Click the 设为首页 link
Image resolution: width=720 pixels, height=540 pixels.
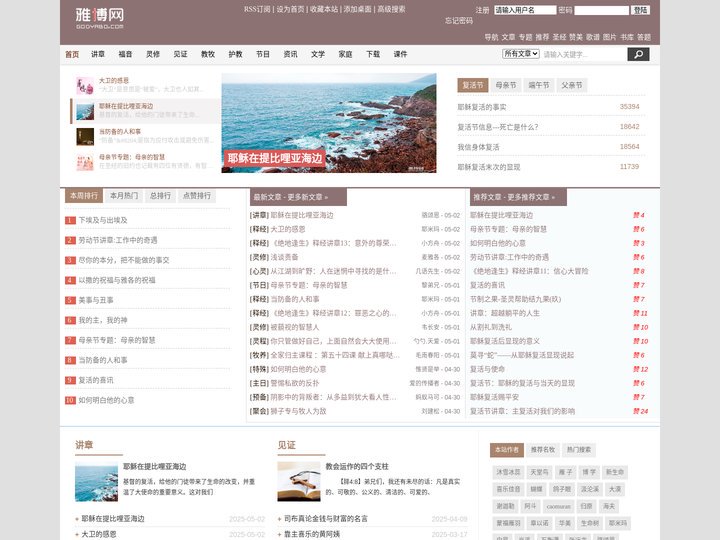coord(290,9)
